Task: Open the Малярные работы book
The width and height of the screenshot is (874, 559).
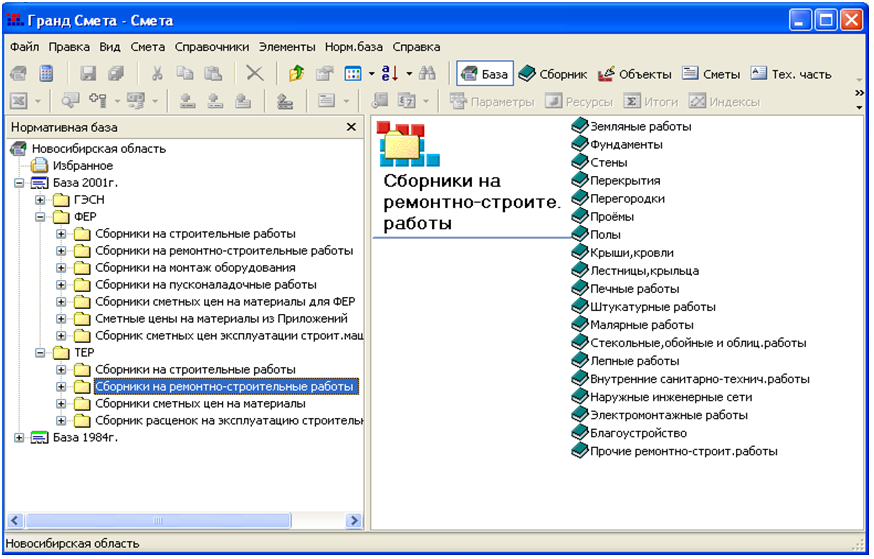Action: 633,325
